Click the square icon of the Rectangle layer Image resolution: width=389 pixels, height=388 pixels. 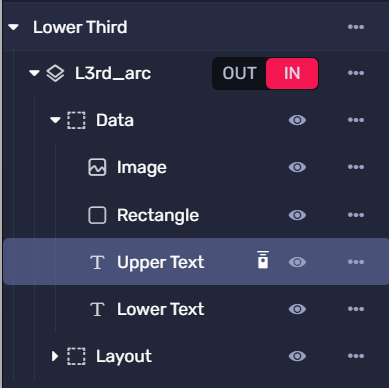point(97,215)
